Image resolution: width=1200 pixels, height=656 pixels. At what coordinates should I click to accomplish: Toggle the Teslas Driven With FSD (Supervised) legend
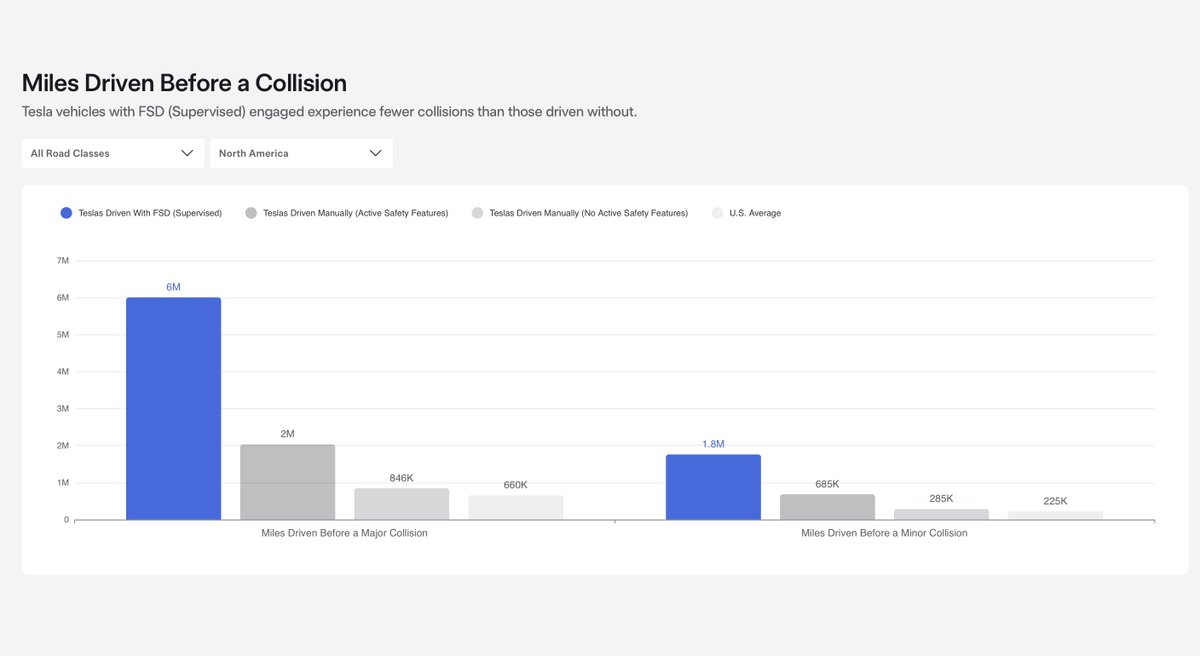(141, 213)
